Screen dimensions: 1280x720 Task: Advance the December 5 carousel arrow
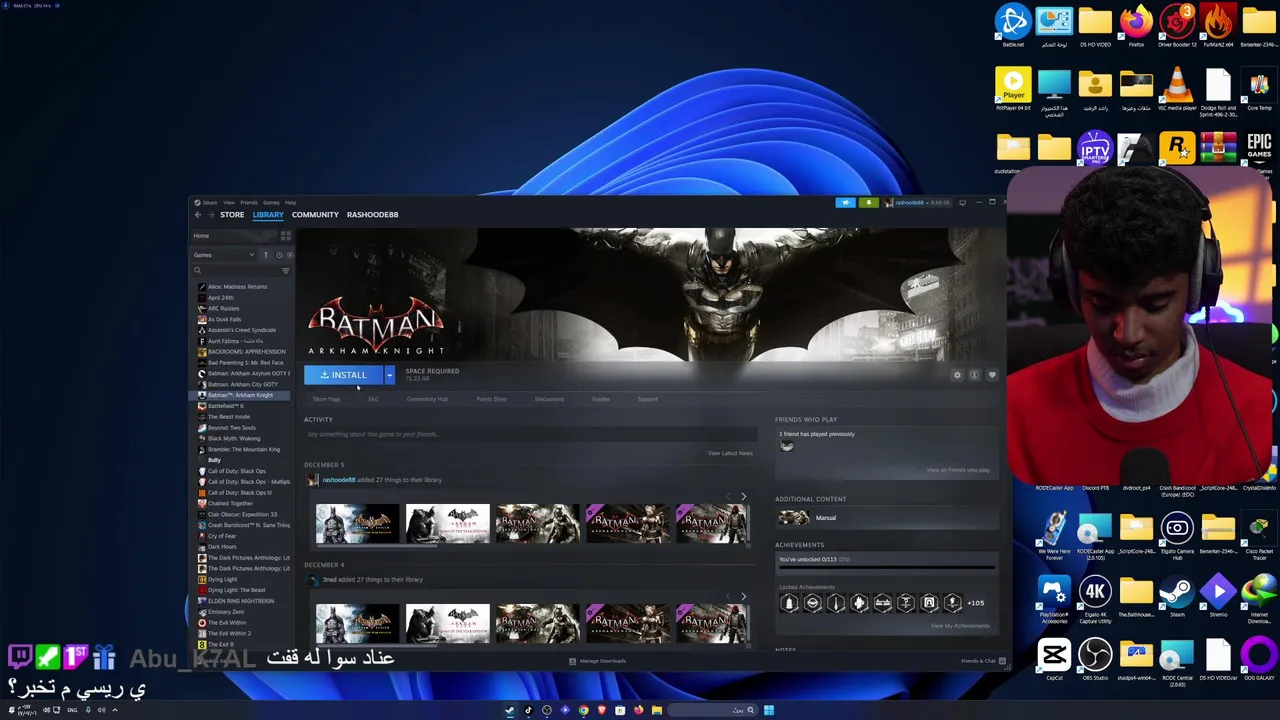point(743,497)
